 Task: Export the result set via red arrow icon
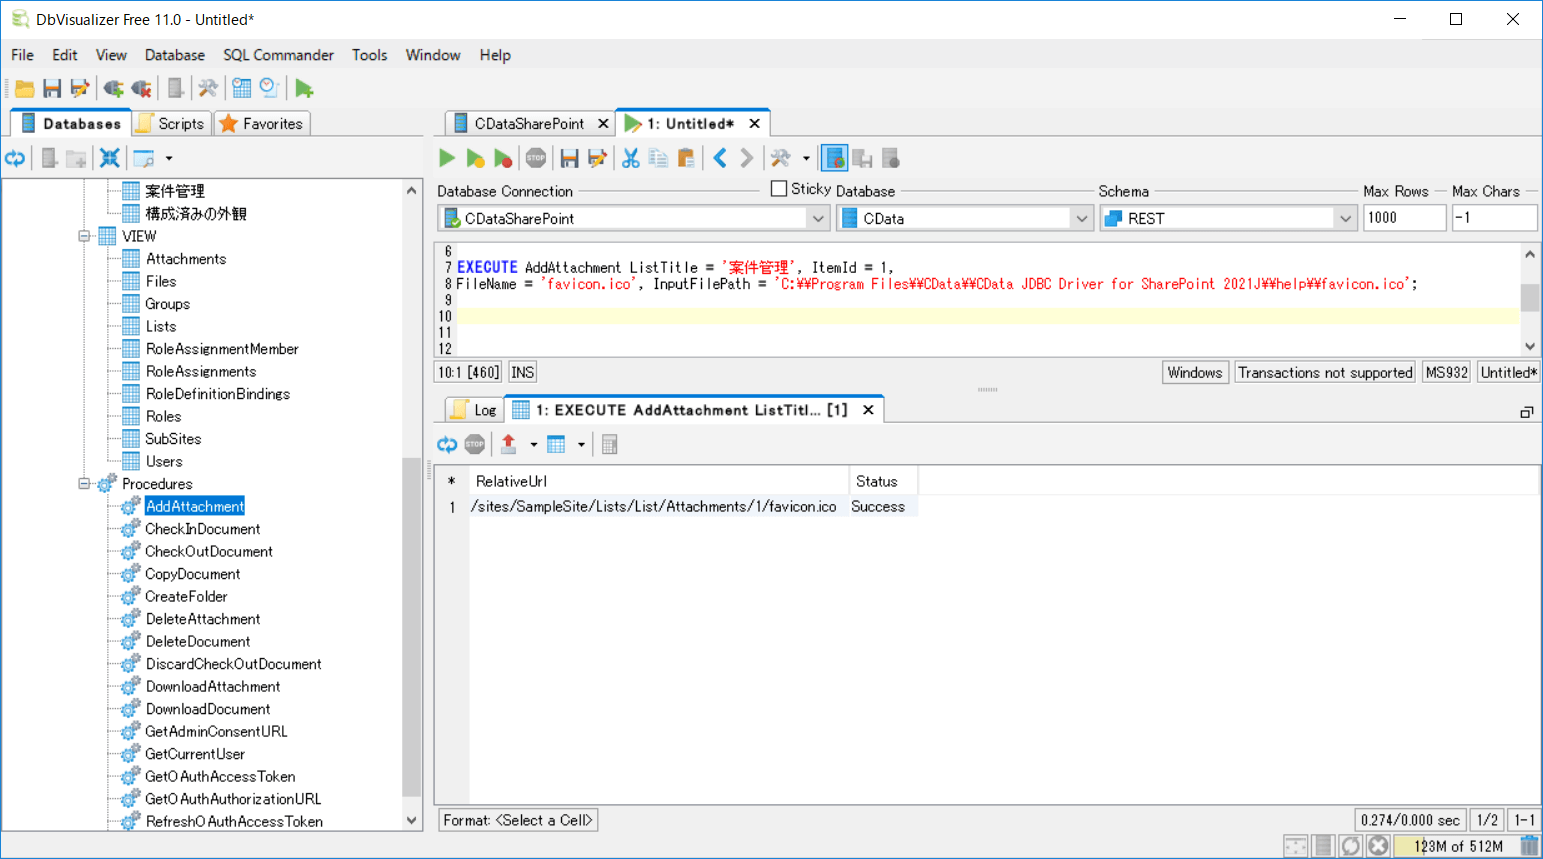pos(509,444)
